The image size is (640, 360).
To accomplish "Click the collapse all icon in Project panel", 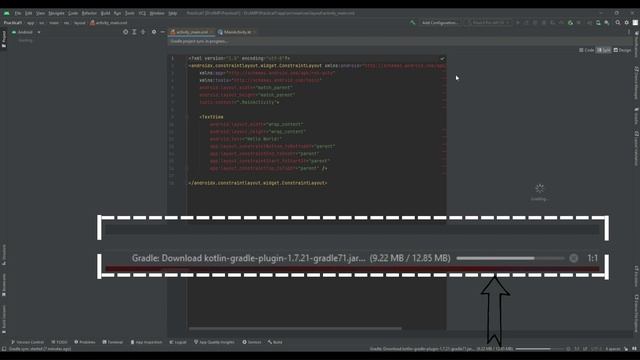I will click(143, 32).
